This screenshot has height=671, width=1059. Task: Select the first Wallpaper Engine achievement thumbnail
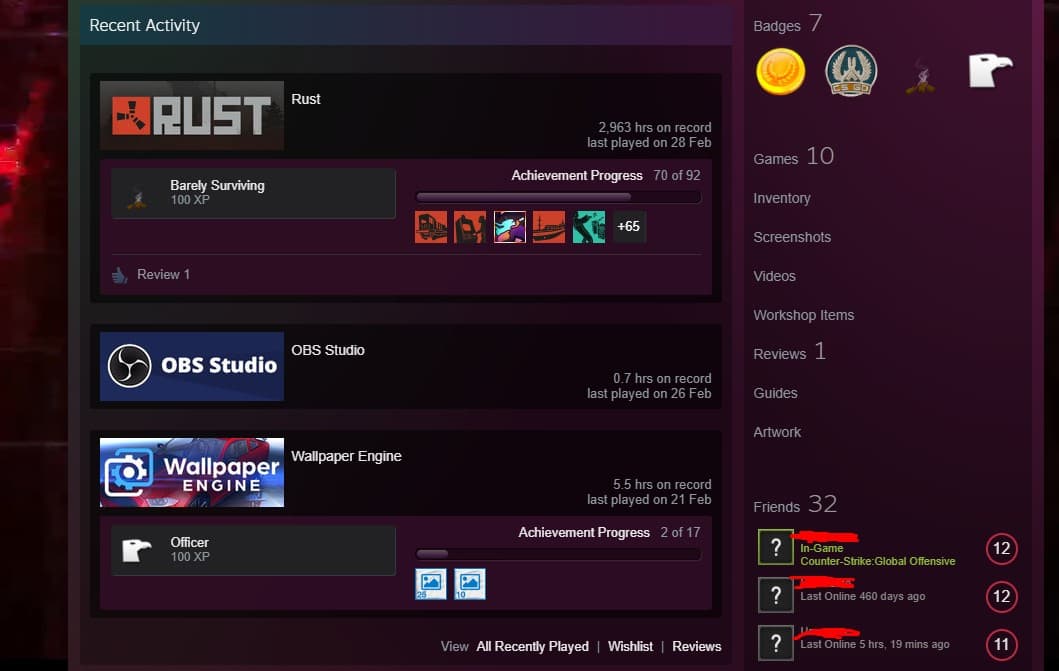click(430, 584)
